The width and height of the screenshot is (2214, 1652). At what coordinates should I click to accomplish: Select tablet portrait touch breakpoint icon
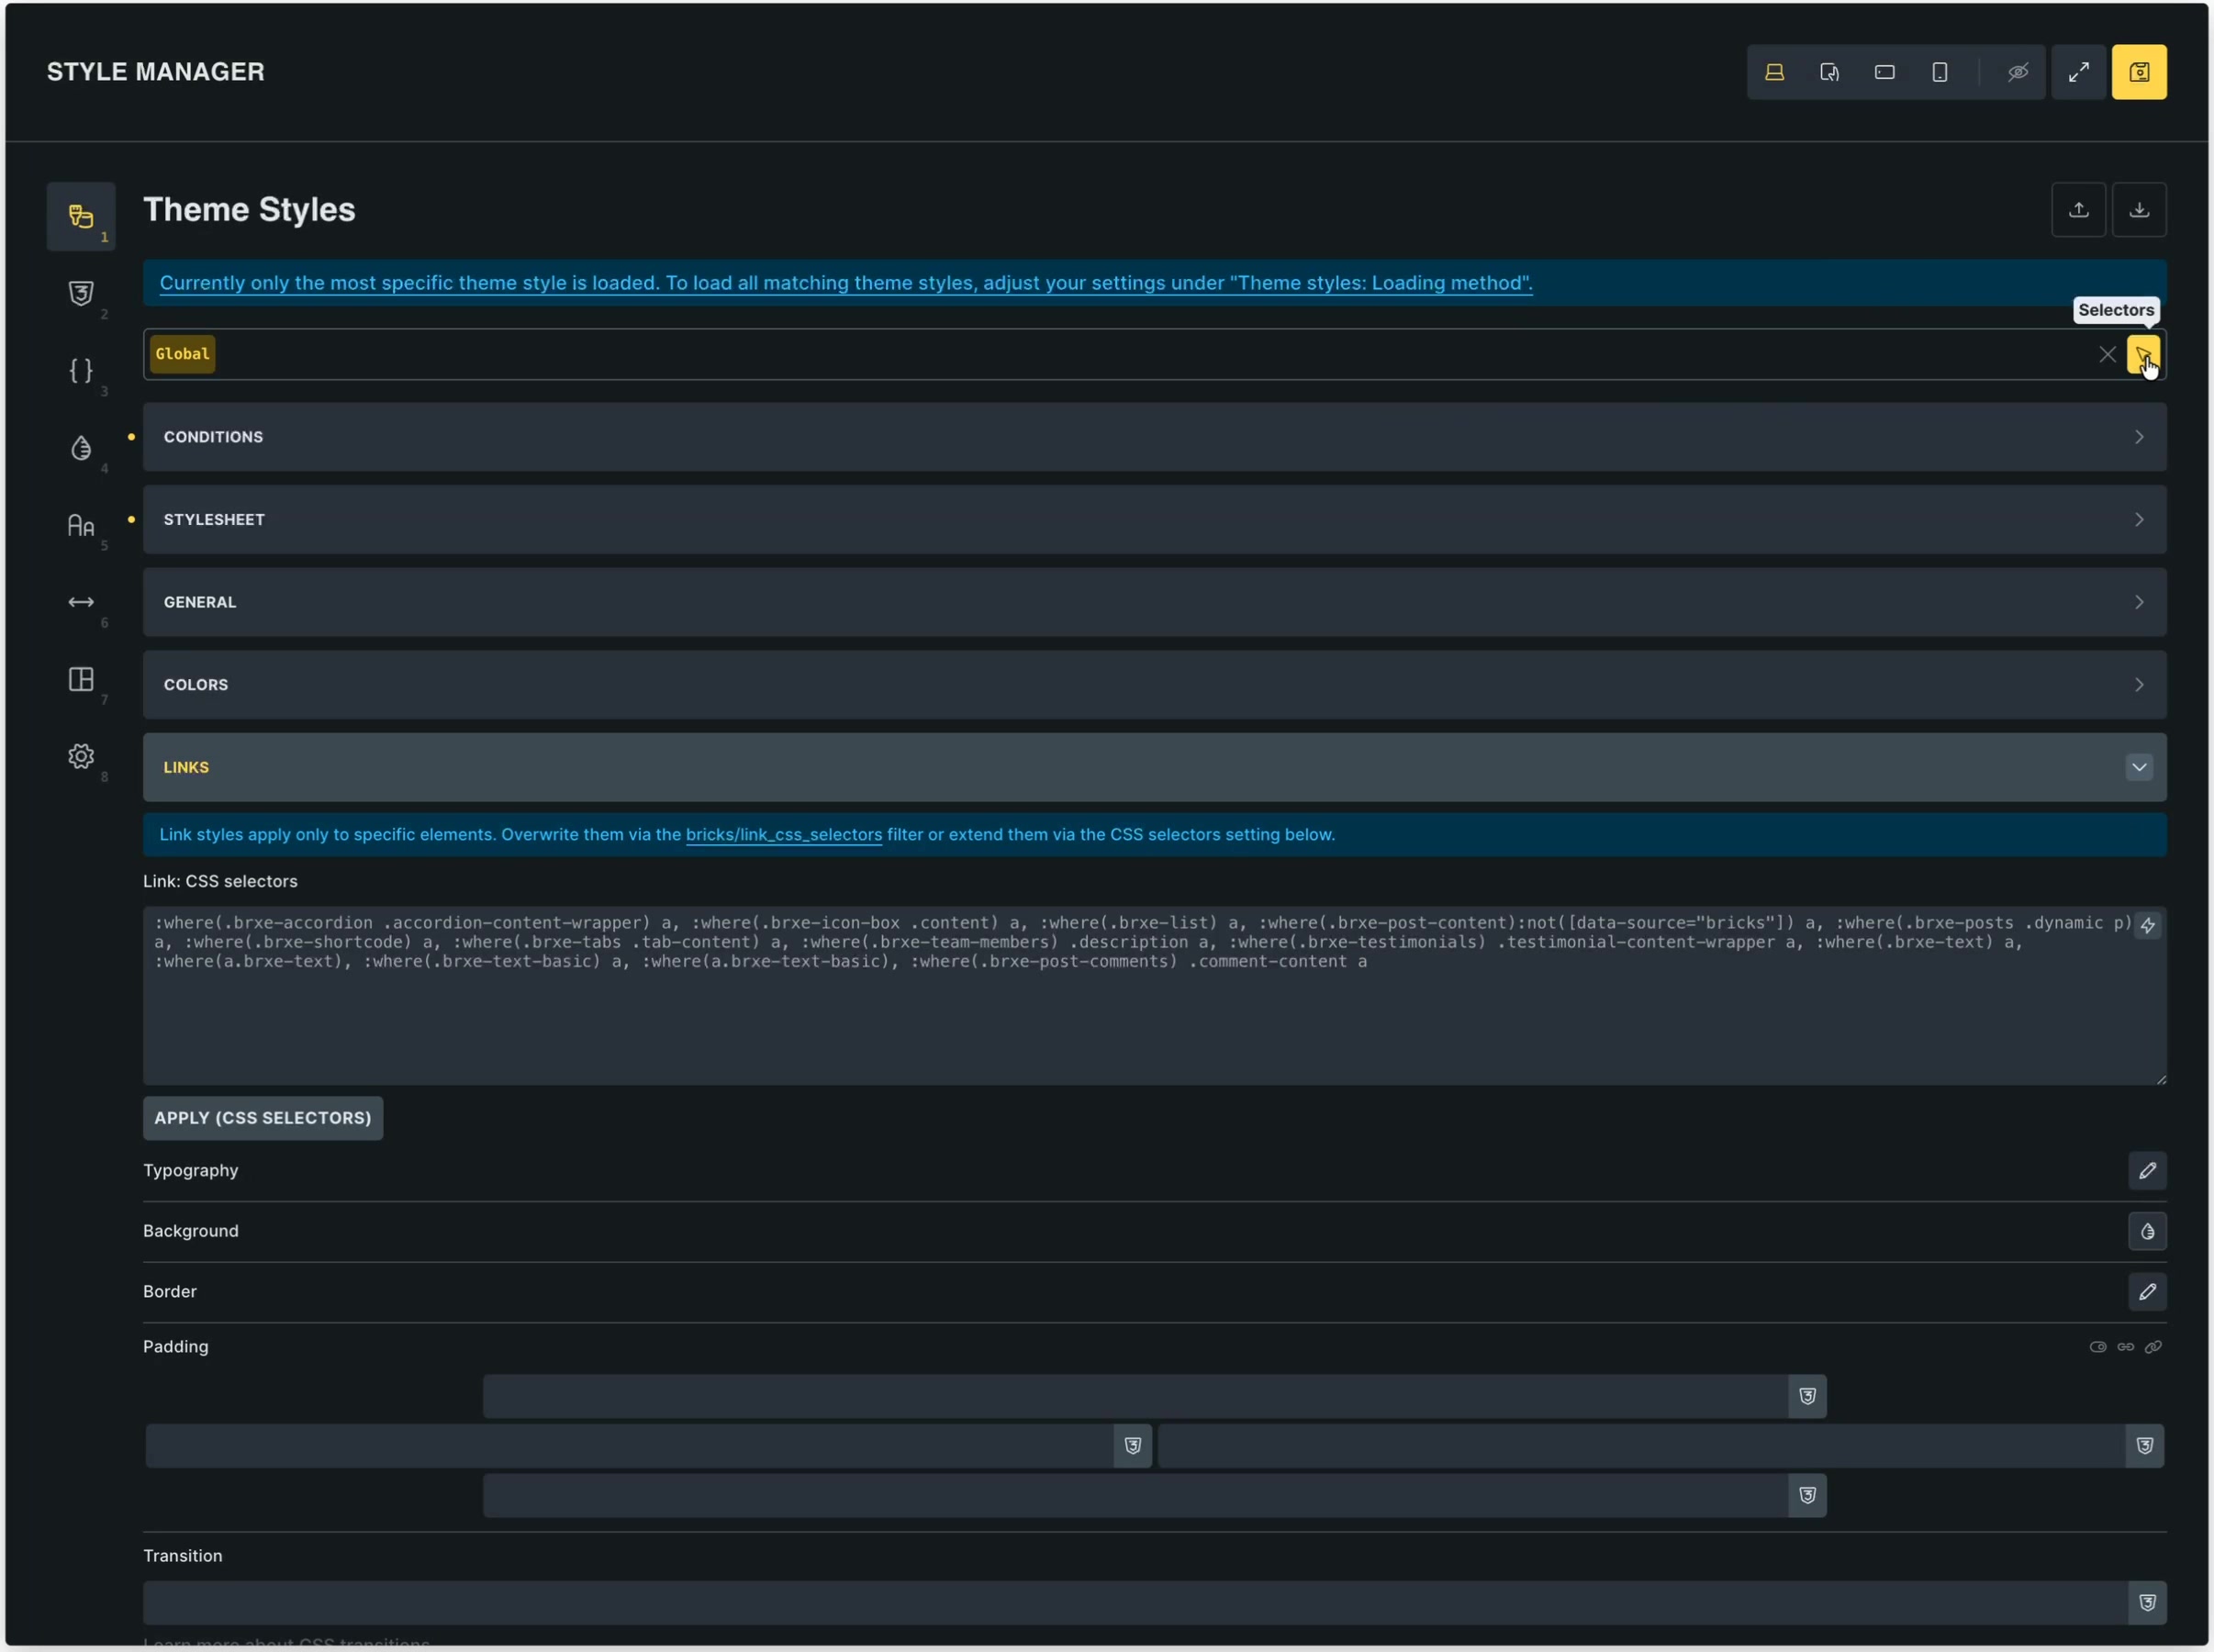1830,72
